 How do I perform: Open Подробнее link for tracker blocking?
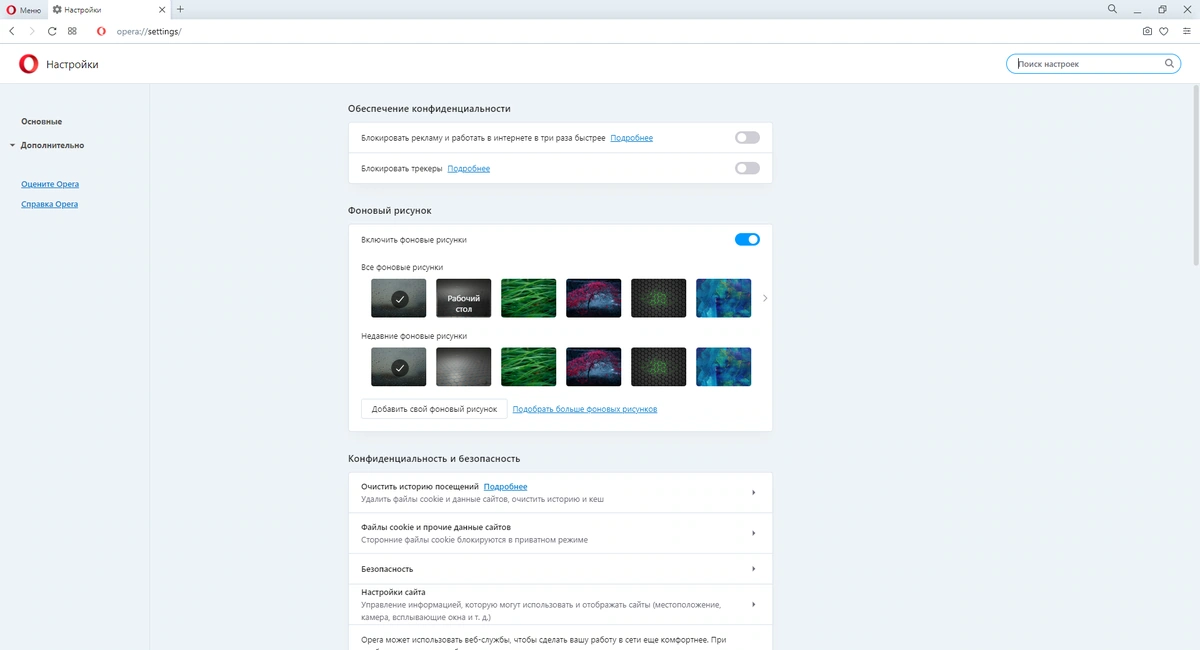(469, 169)
